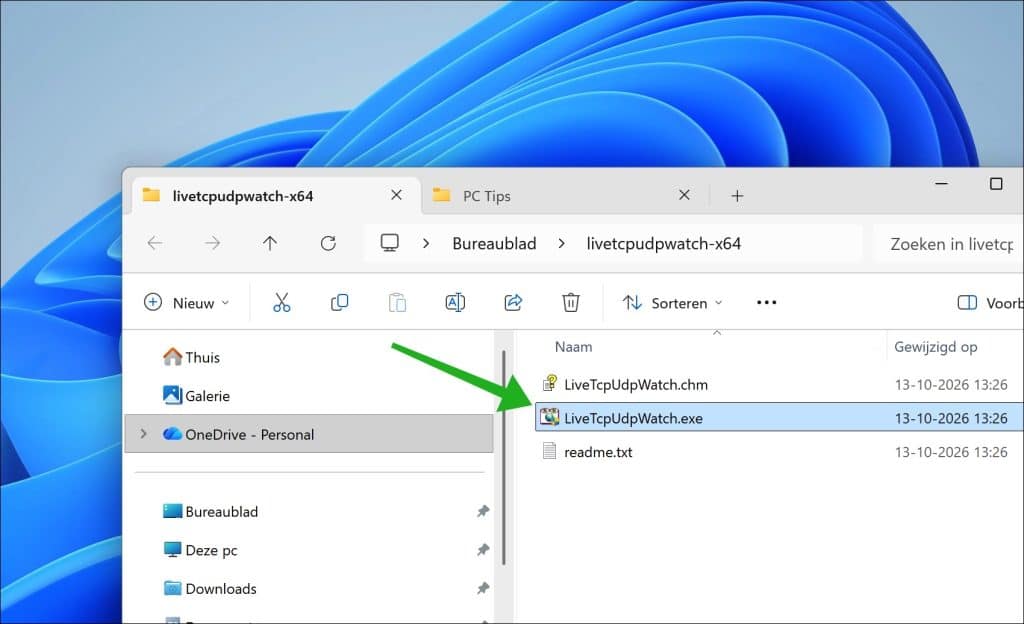Add a new Explorer tab
Viewport: 1024px width, 624px height.
737,196
